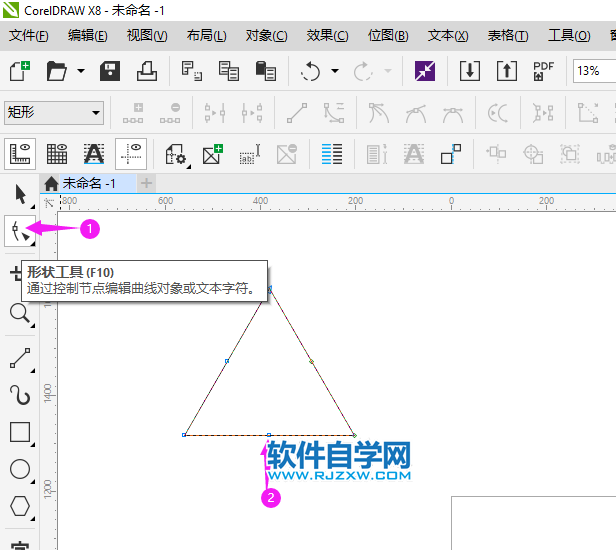Pick the Artistic Media tool
The height and width of the screenshot is (550, 616).
19,395
